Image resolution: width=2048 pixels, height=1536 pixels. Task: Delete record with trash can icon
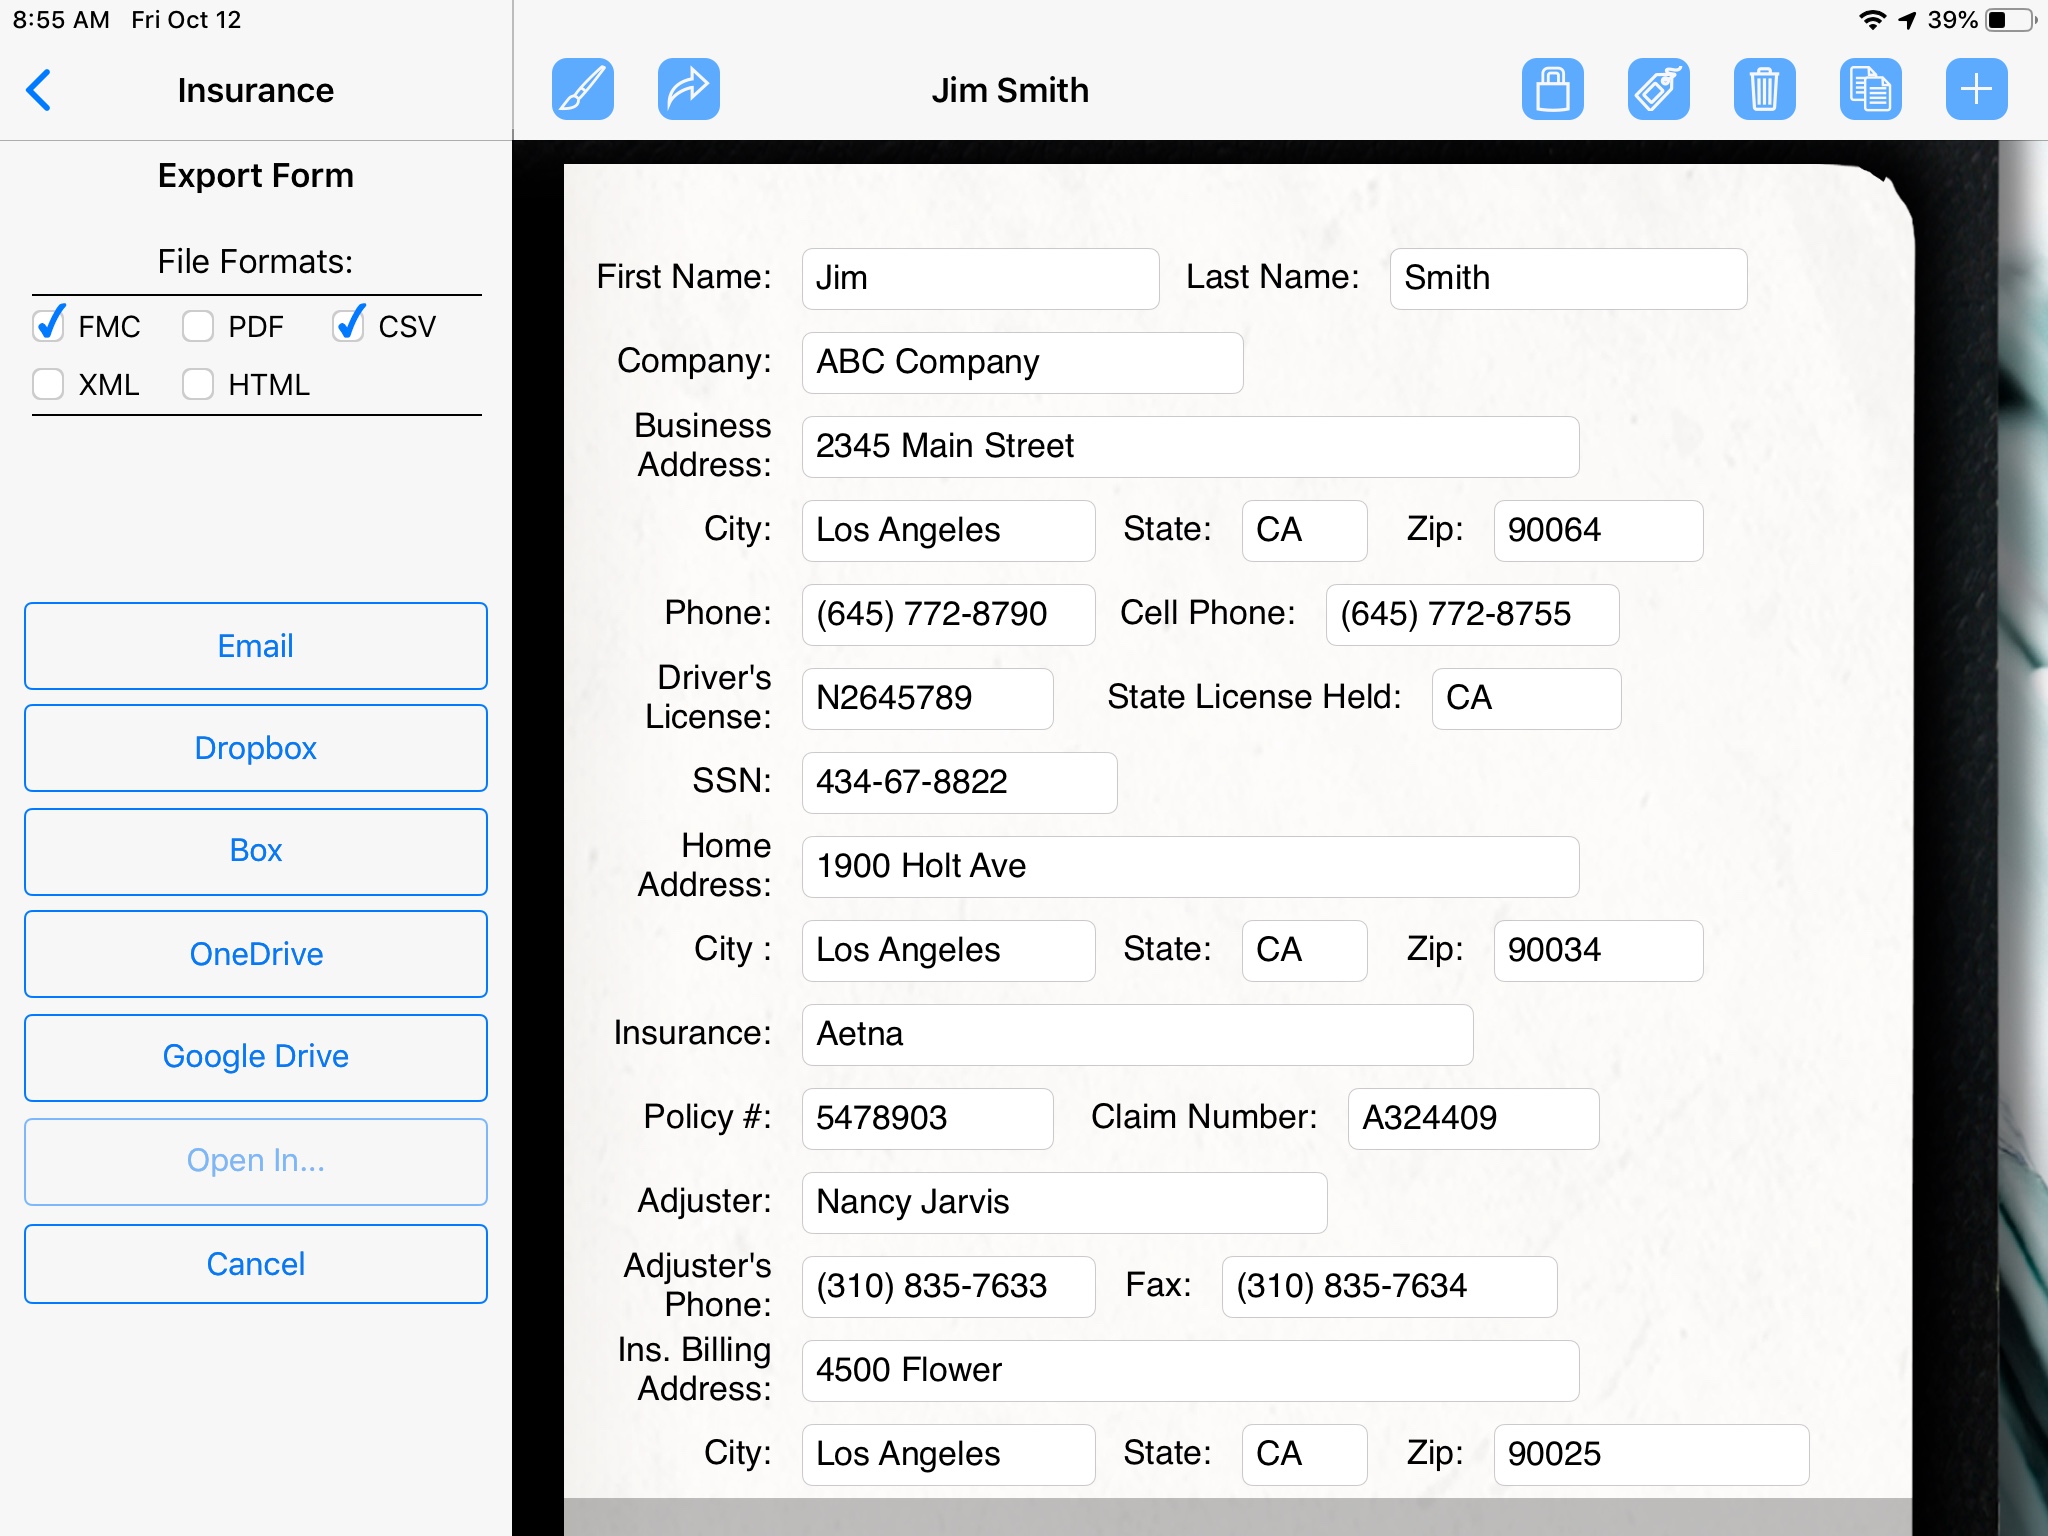[x=1764, y=90]
